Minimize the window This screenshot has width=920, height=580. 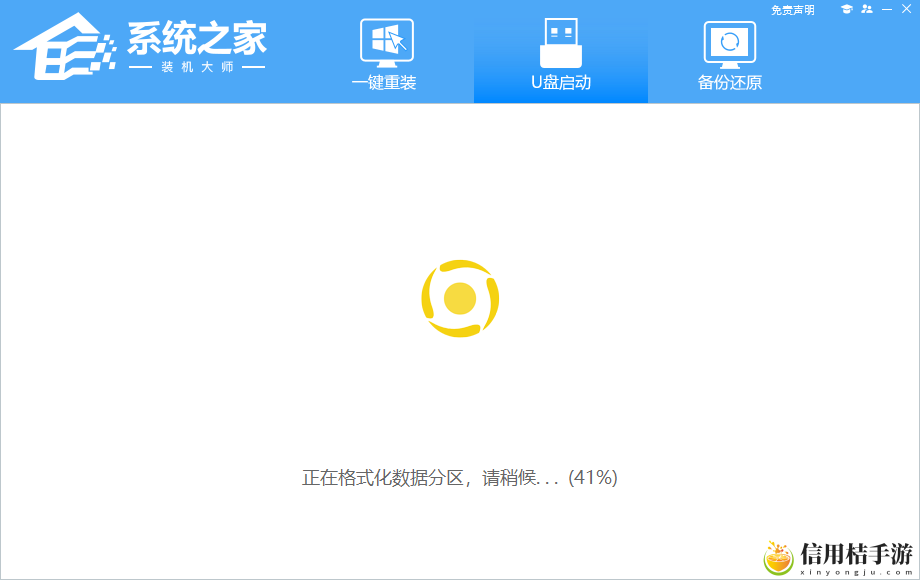tap(887, 9)
